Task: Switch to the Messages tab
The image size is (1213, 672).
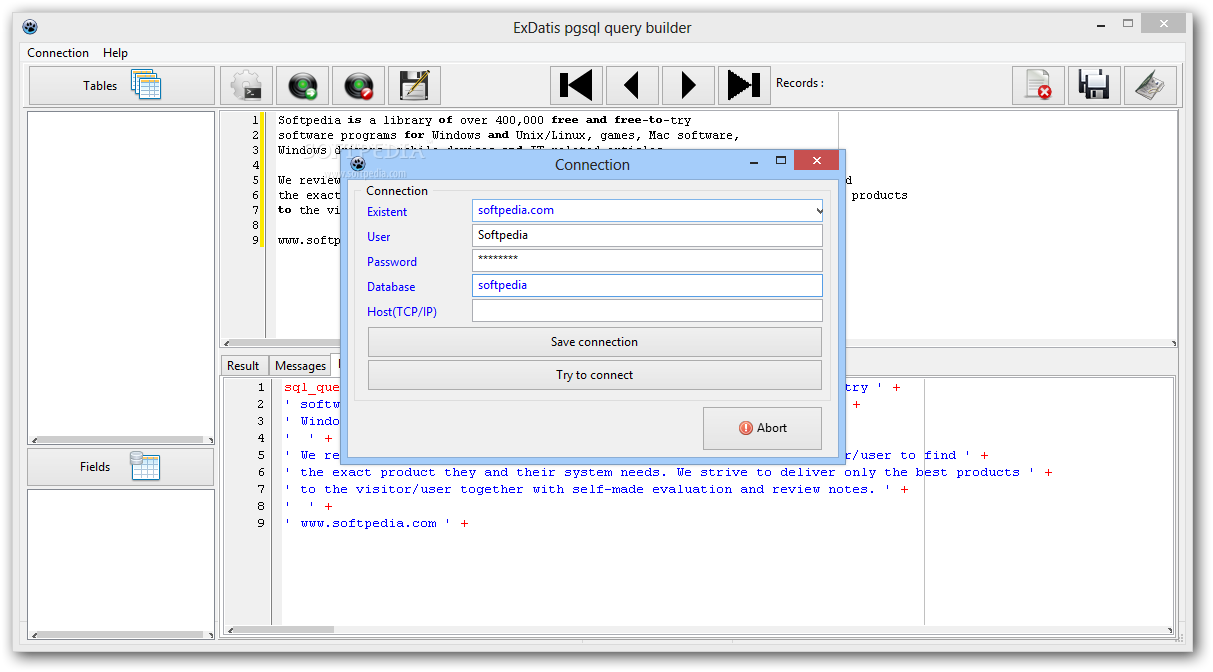Action: pos(300,366)
